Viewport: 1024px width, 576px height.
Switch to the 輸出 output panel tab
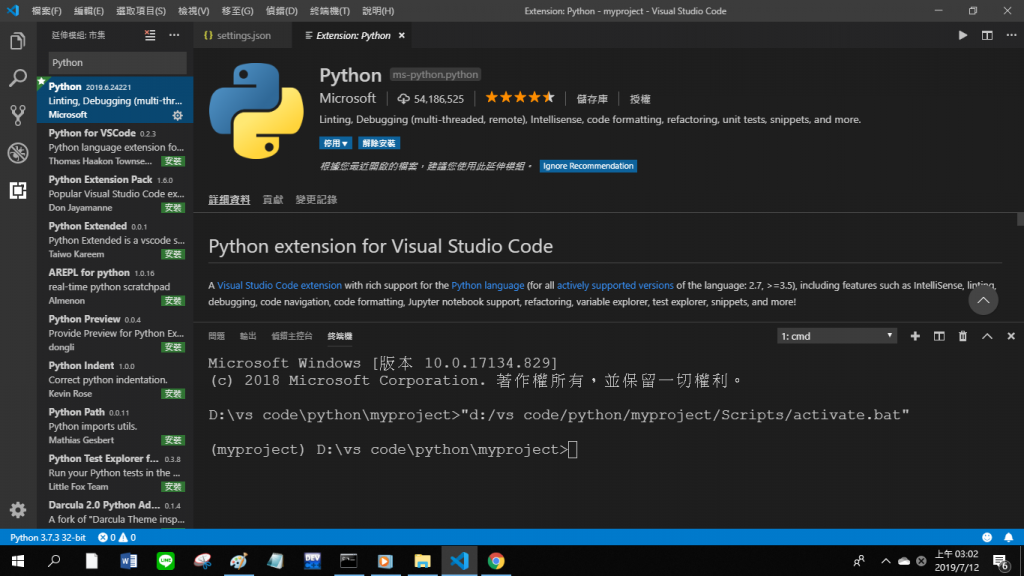click(248, 336)
